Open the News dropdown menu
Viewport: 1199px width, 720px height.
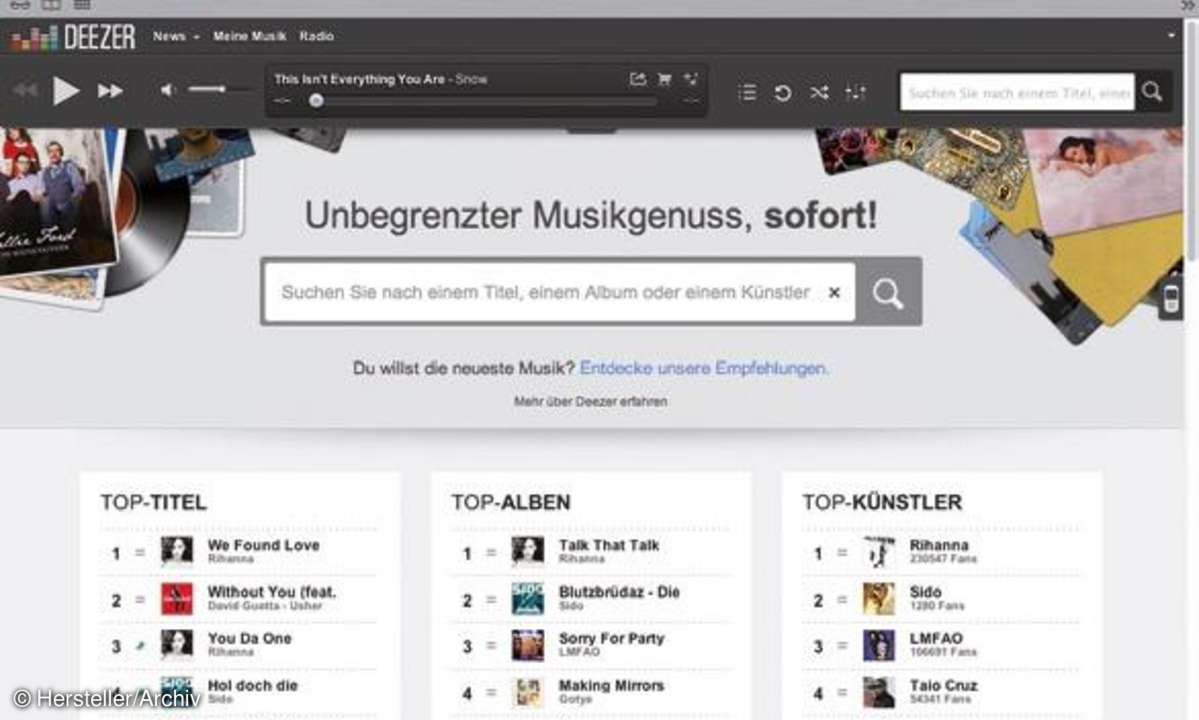click(x=176, y=36)
